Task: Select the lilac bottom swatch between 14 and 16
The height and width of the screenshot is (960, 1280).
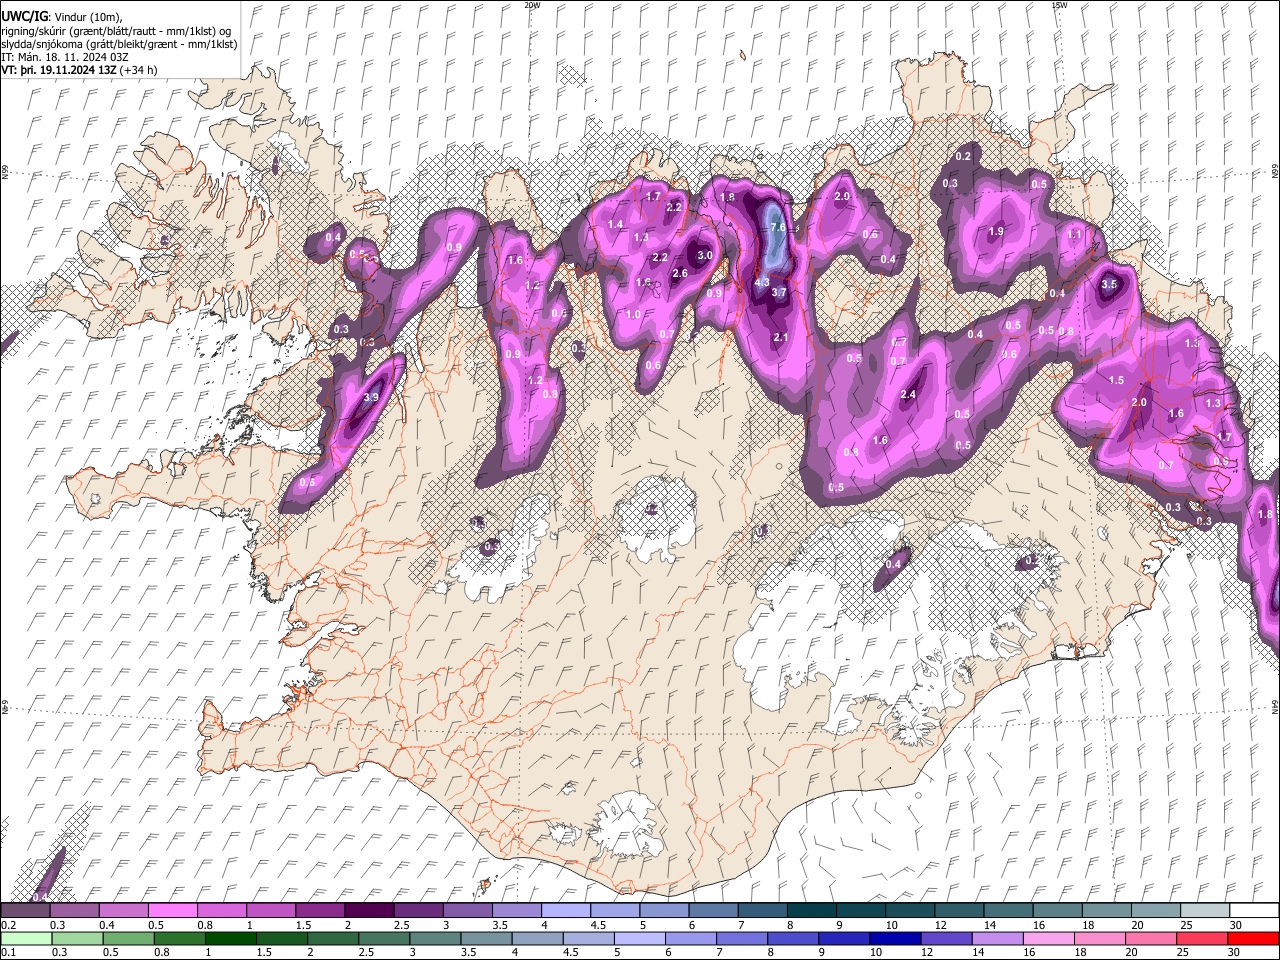Action: (997, 938)
